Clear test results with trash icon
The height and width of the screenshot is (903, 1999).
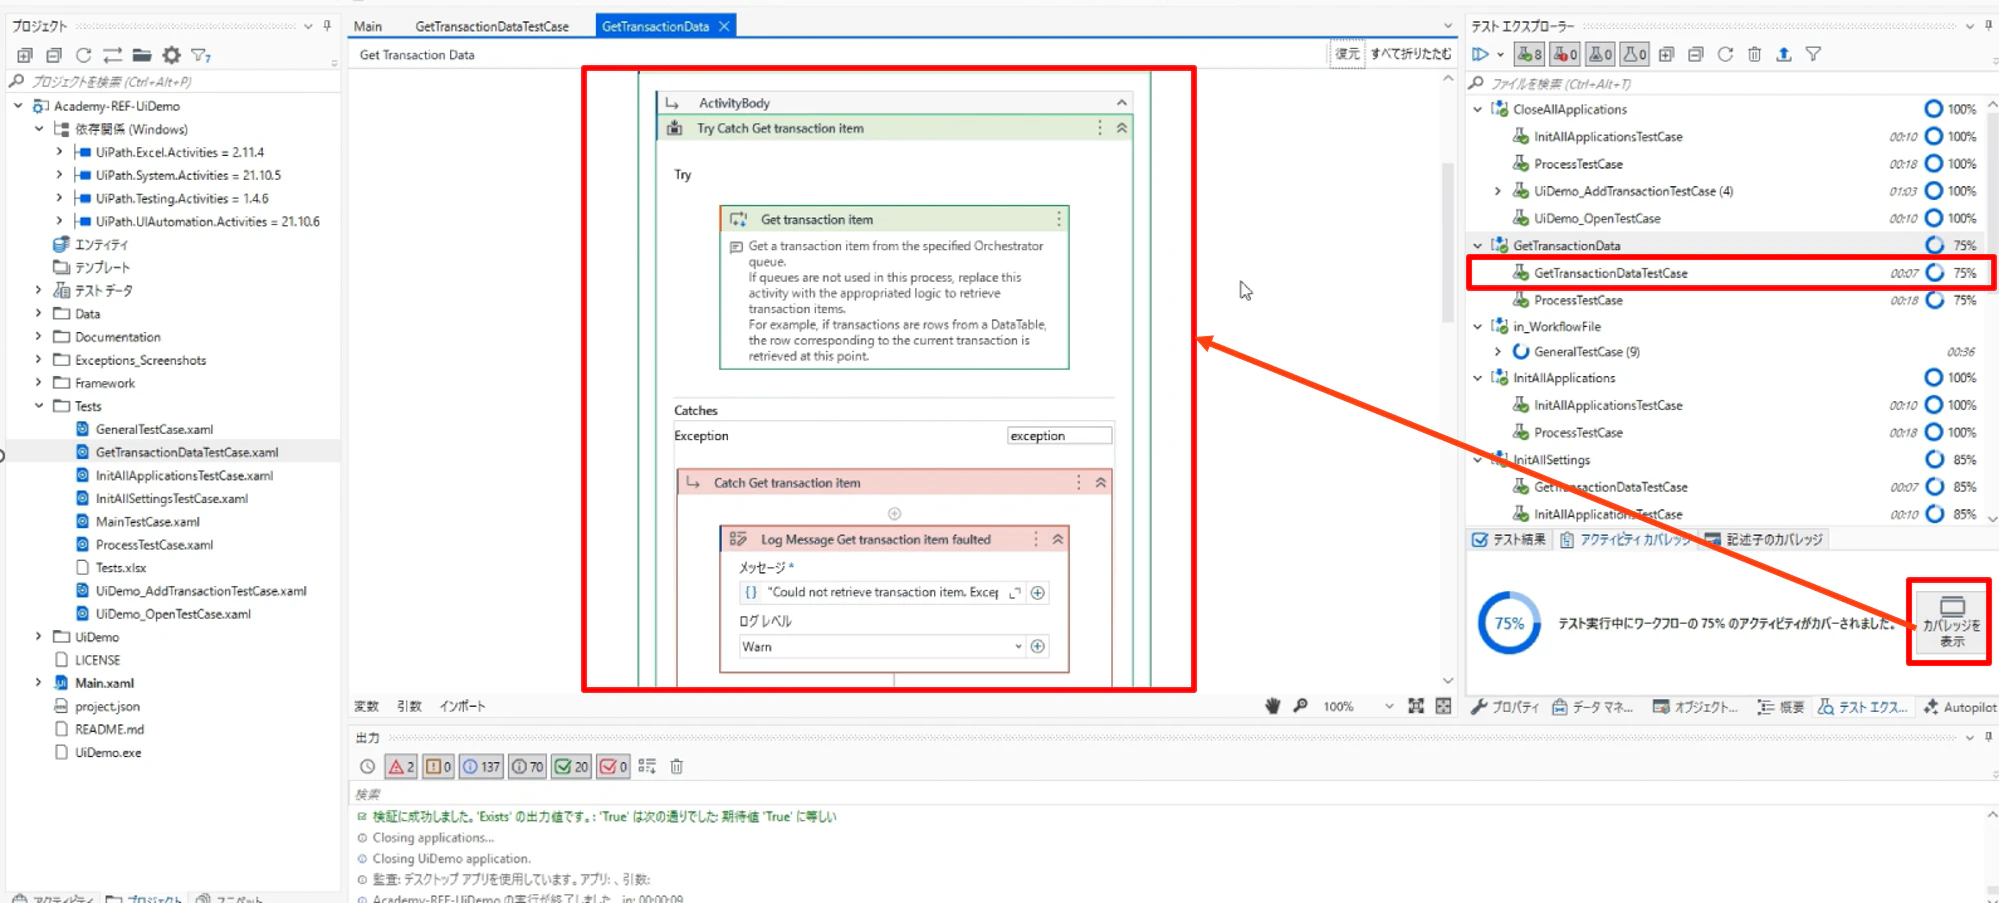[1754, 54]
